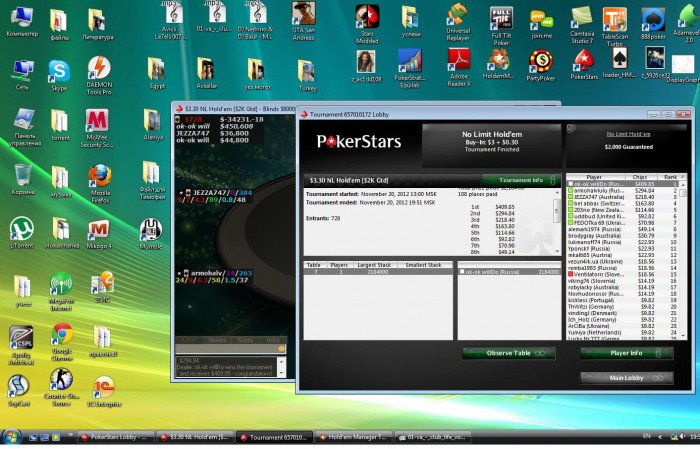Open the Info tab in the poker table
The image size is (700, 449).
(x=272, y=340)
